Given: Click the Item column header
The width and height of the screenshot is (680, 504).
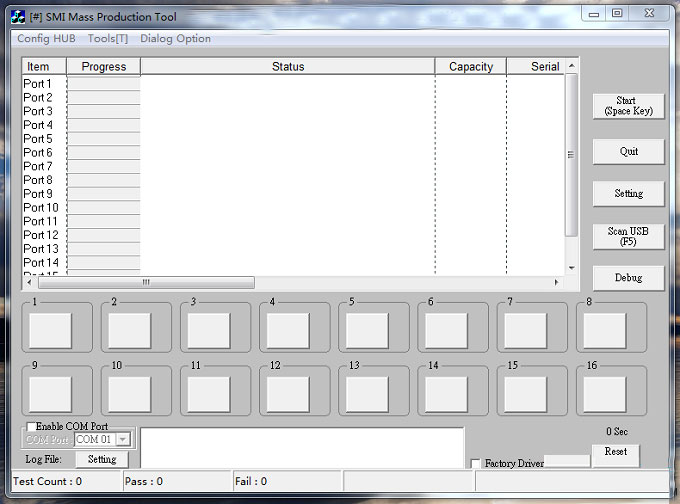Looking at the screenshot, I should click(44, 66).
